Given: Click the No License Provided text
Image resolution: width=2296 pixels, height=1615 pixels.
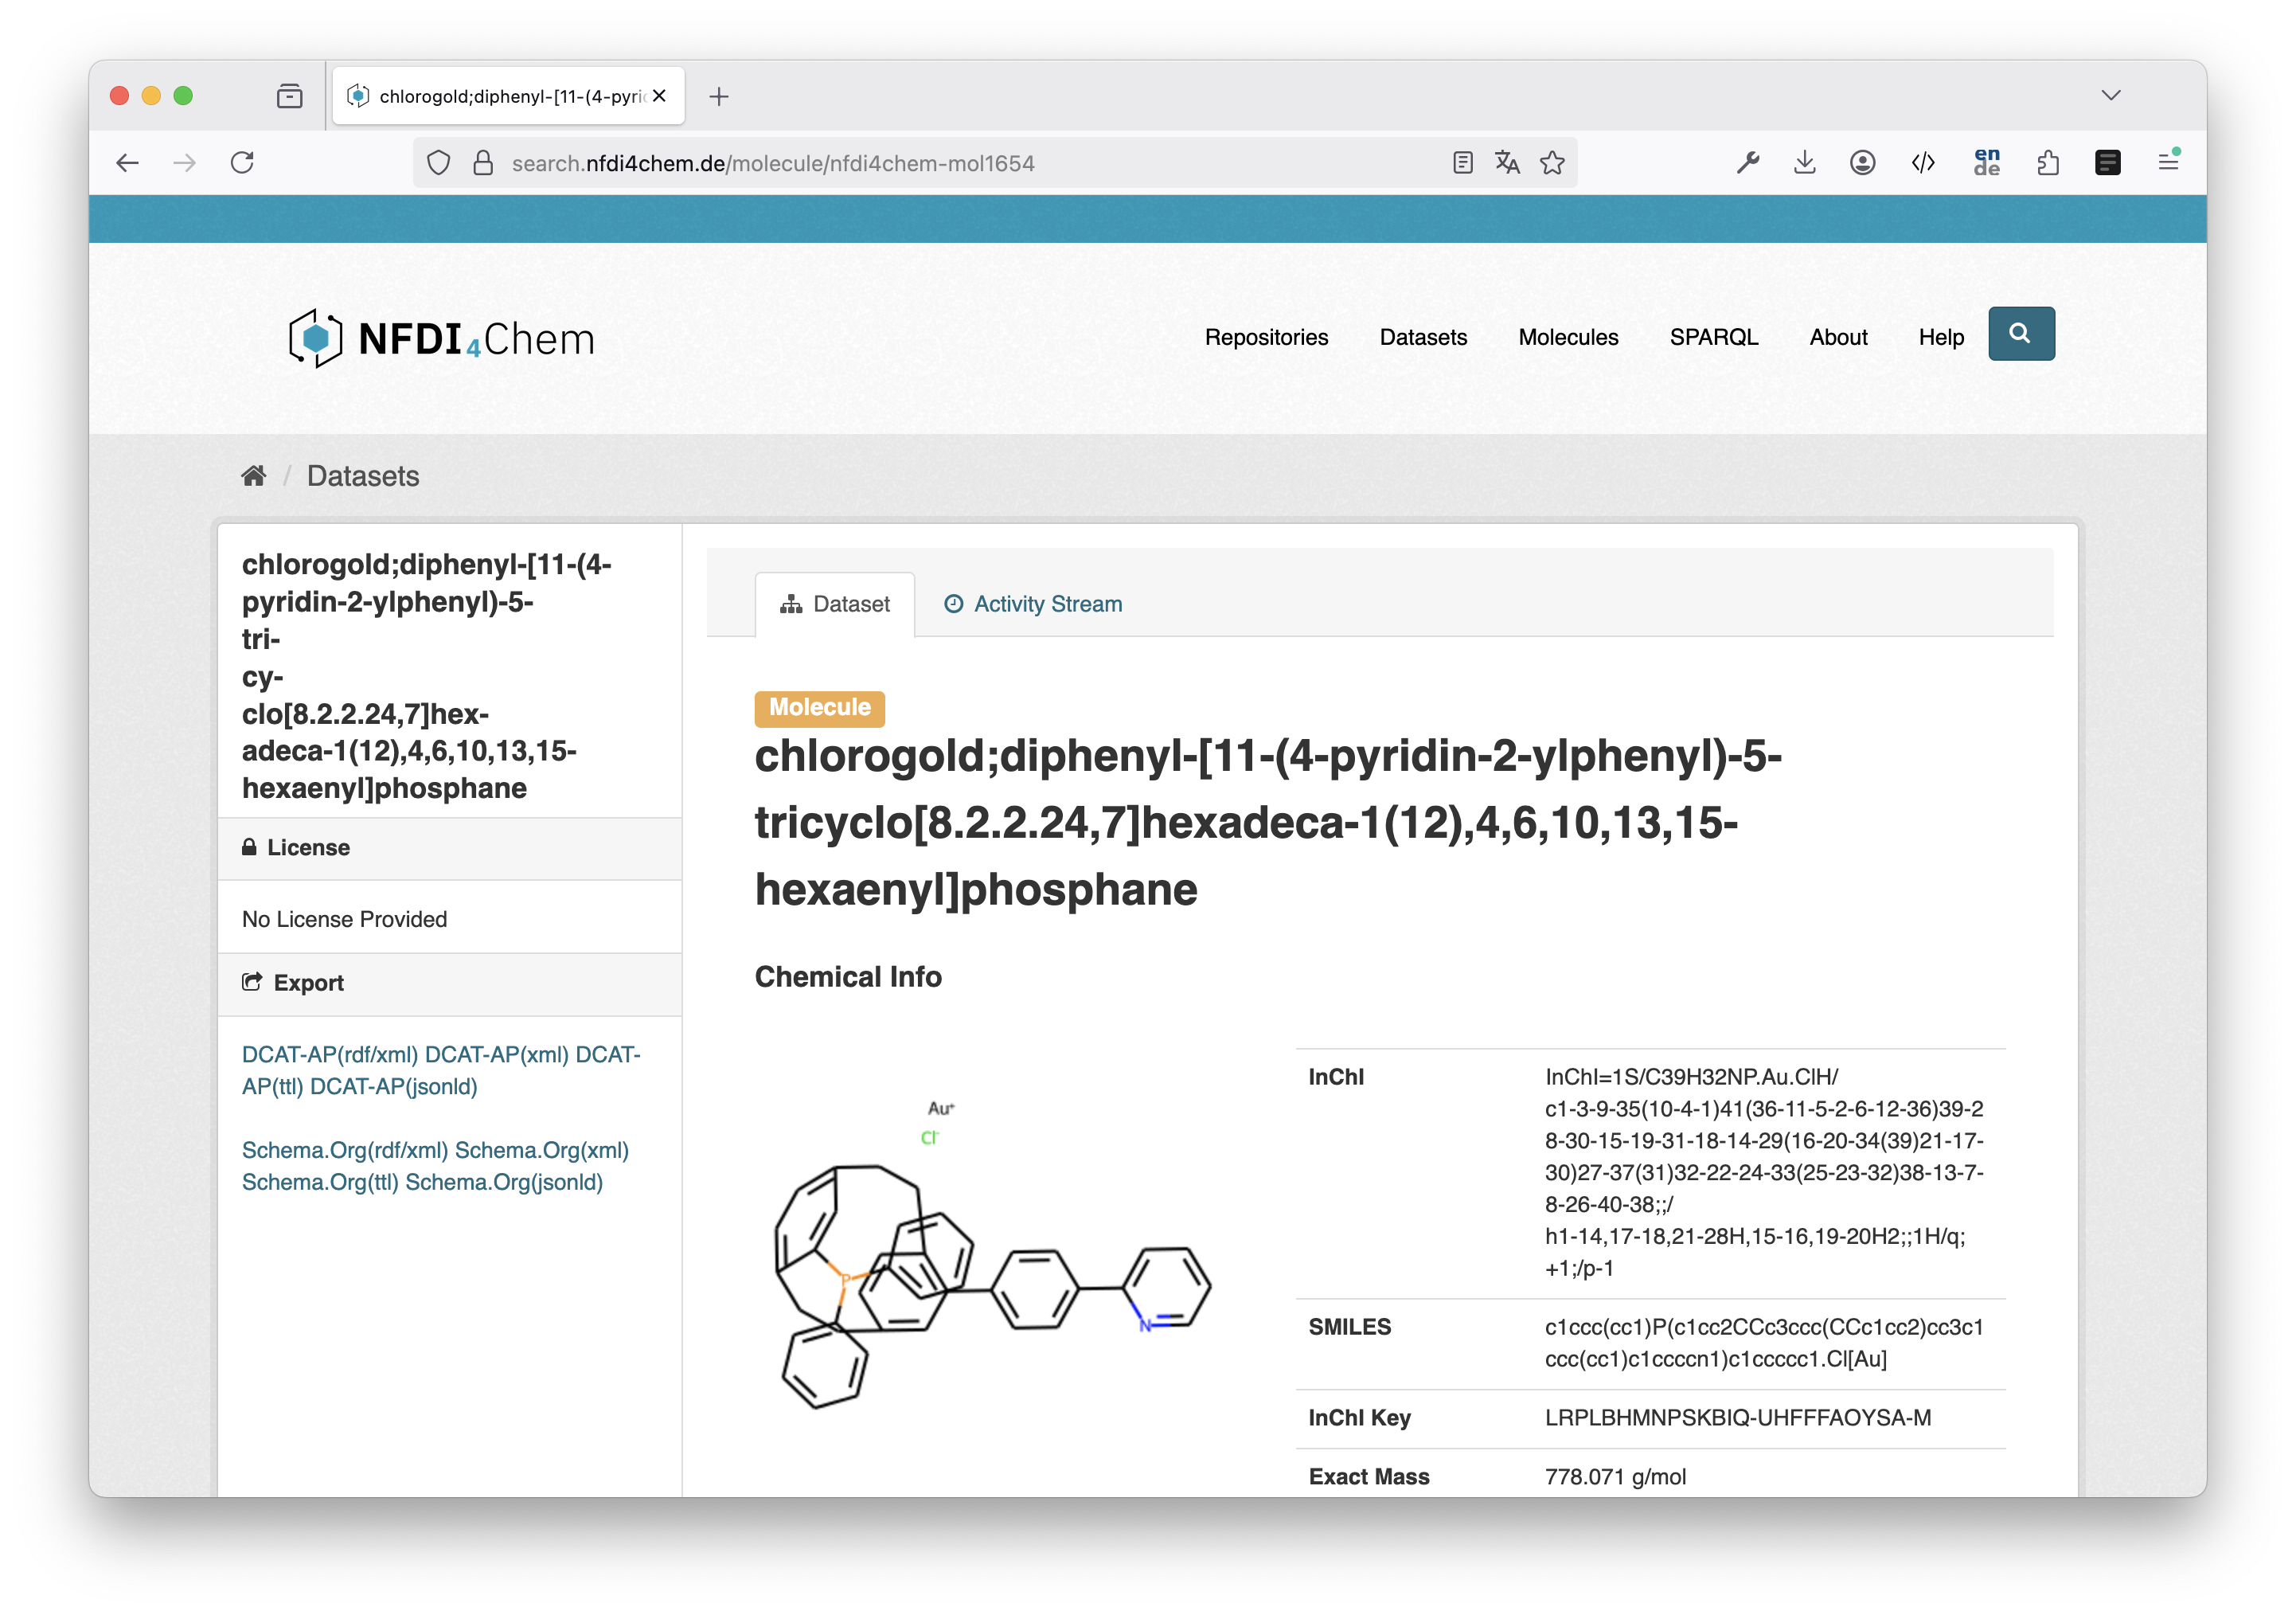Looking at the screenshot, I should pyautogui.click(x=344, y=919).
